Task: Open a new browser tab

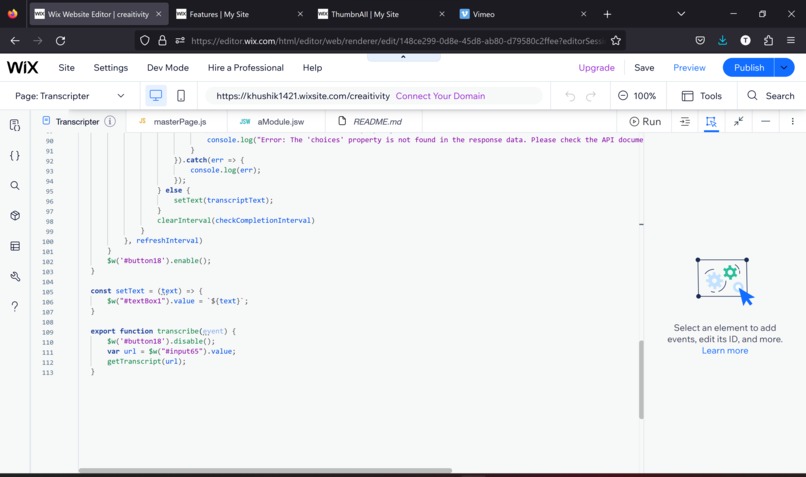Action: point(607,14)
